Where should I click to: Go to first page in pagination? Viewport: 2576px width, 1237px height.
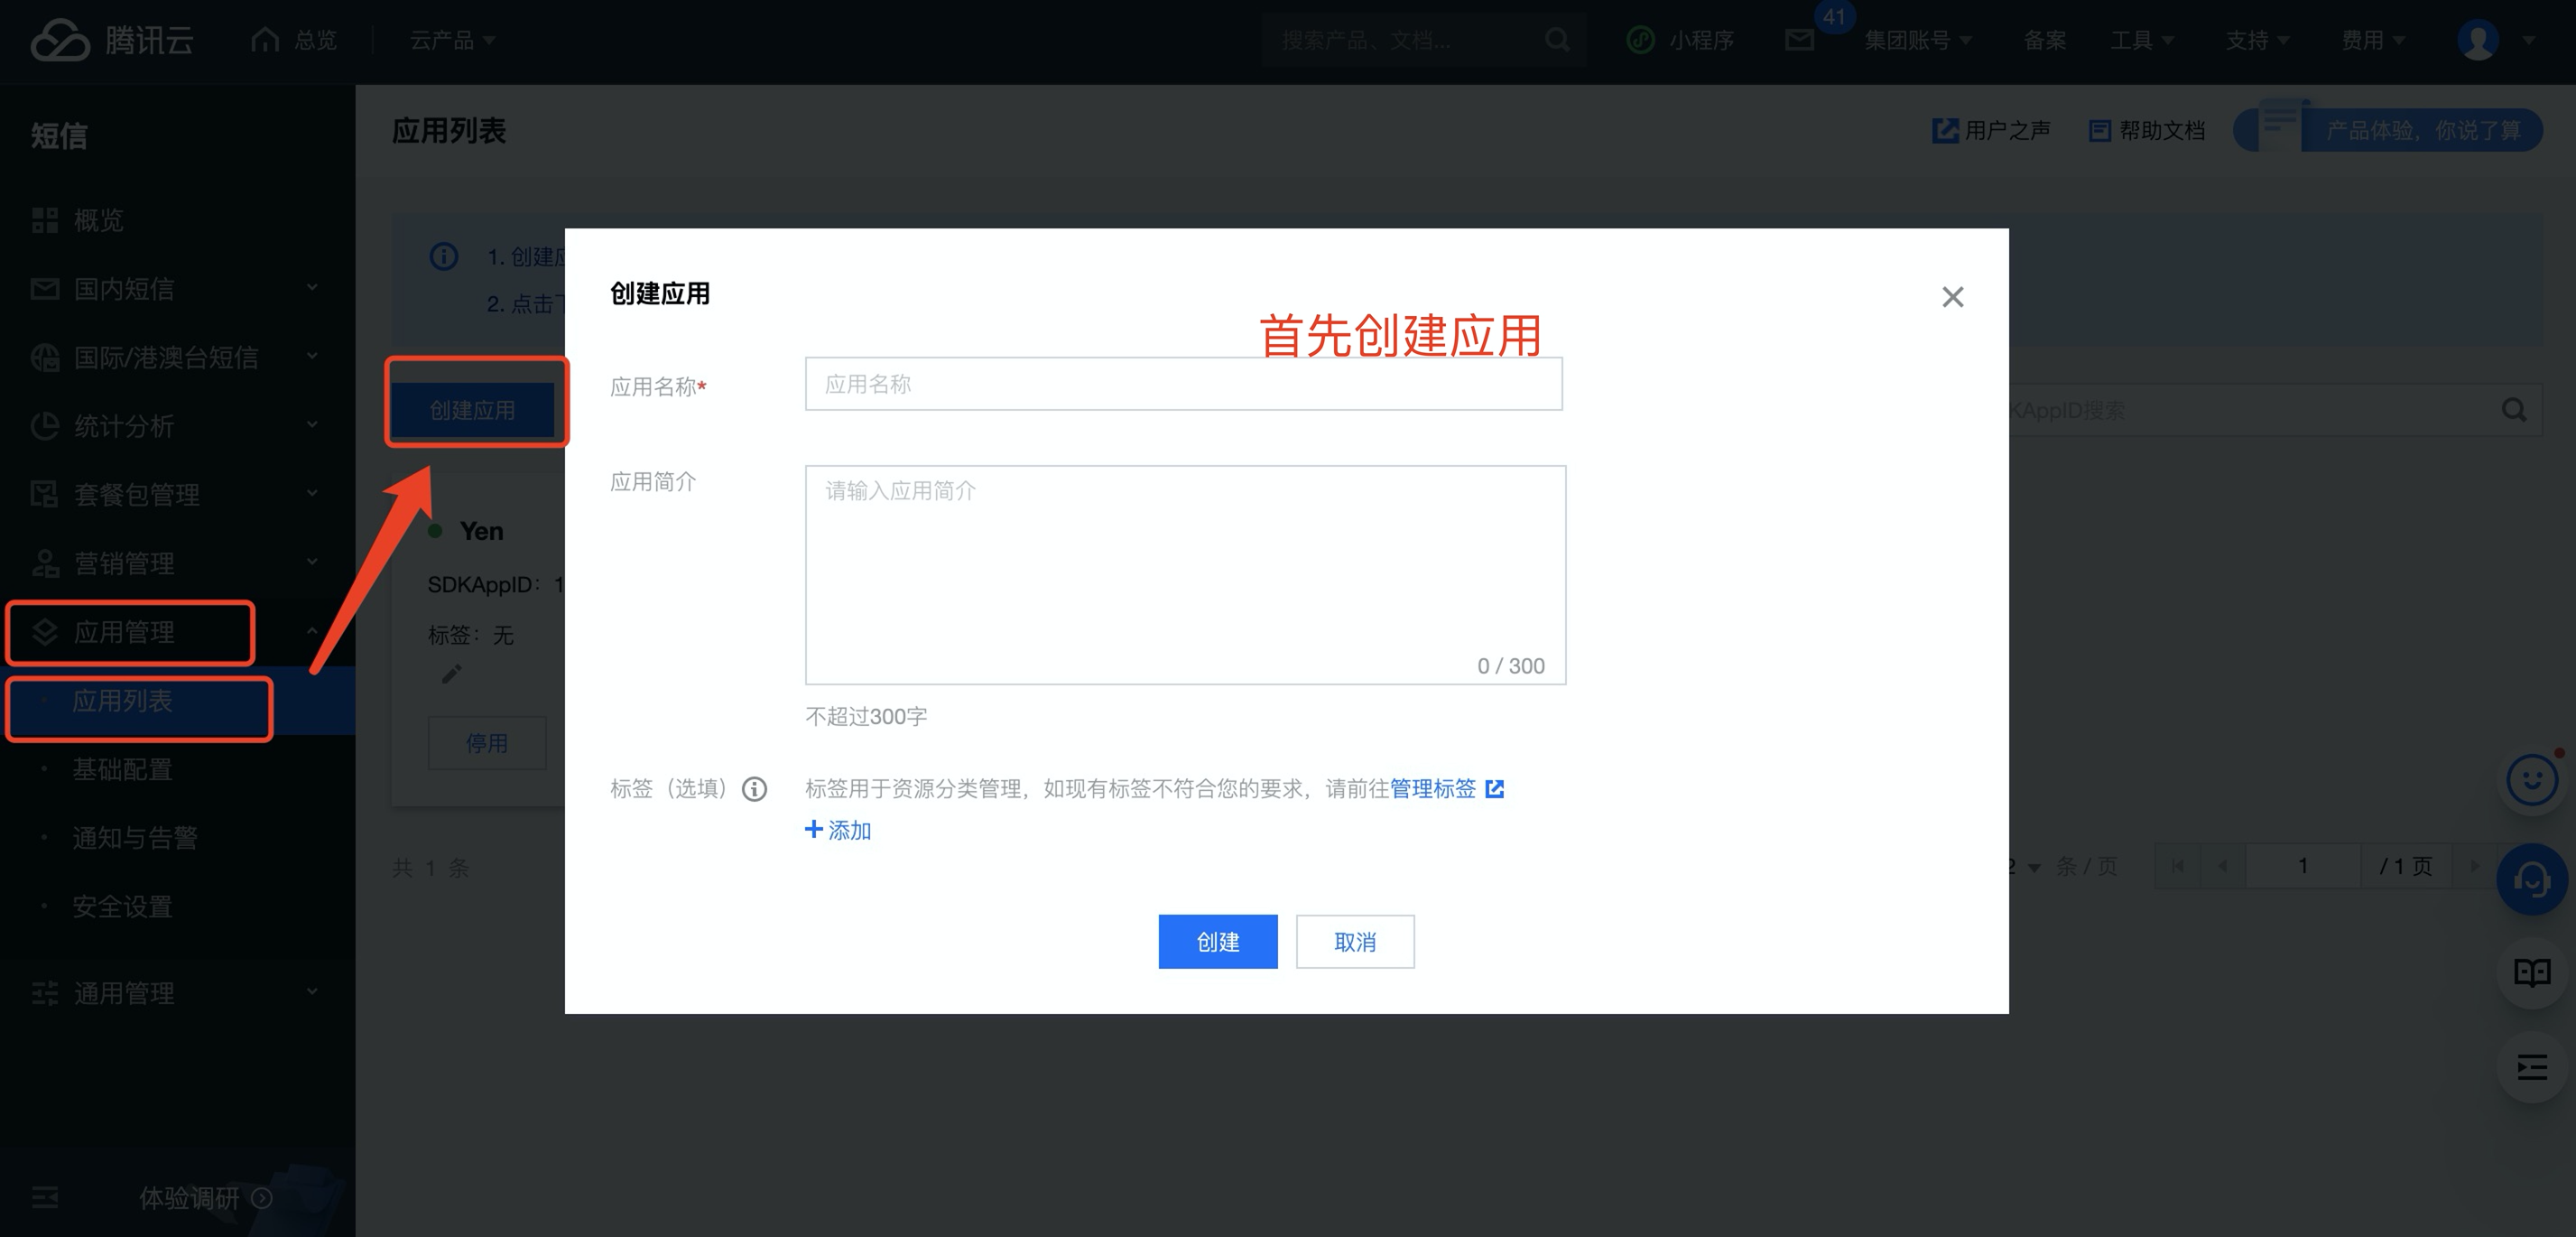(2177, 866)
